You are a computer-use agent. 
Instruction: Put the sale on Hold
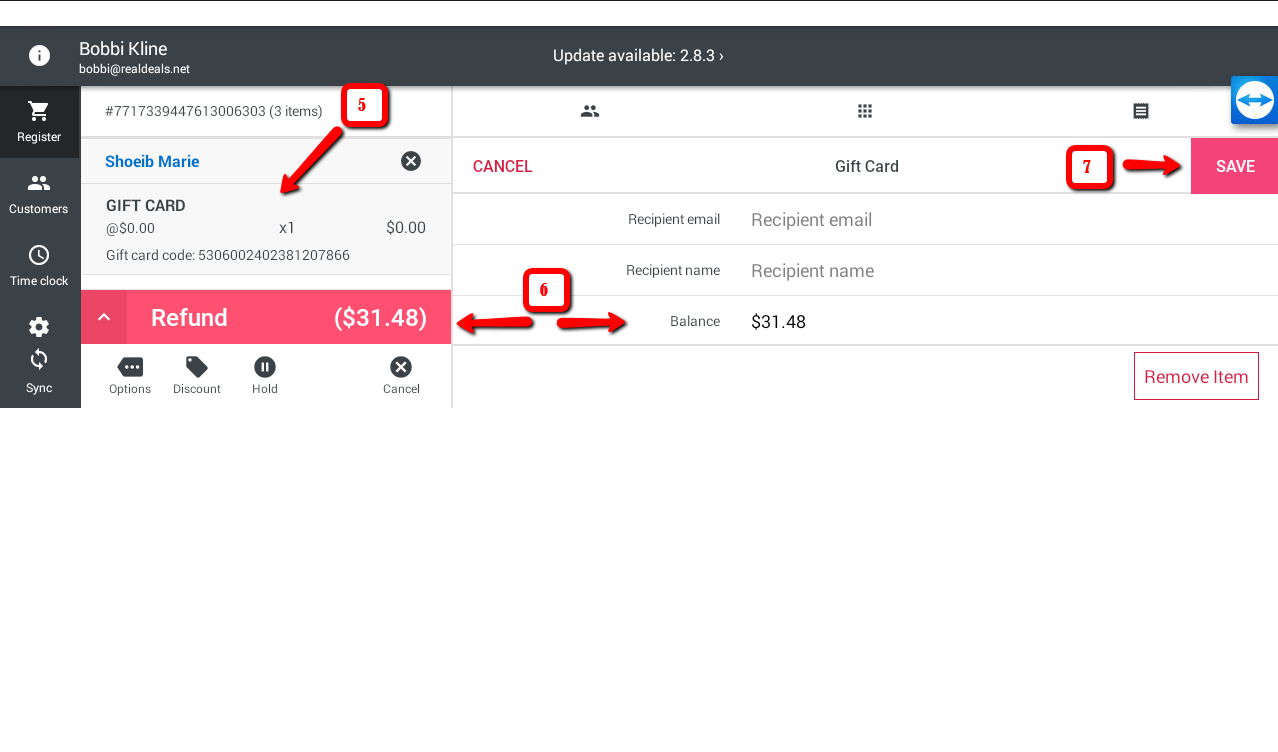coord(265,375)
